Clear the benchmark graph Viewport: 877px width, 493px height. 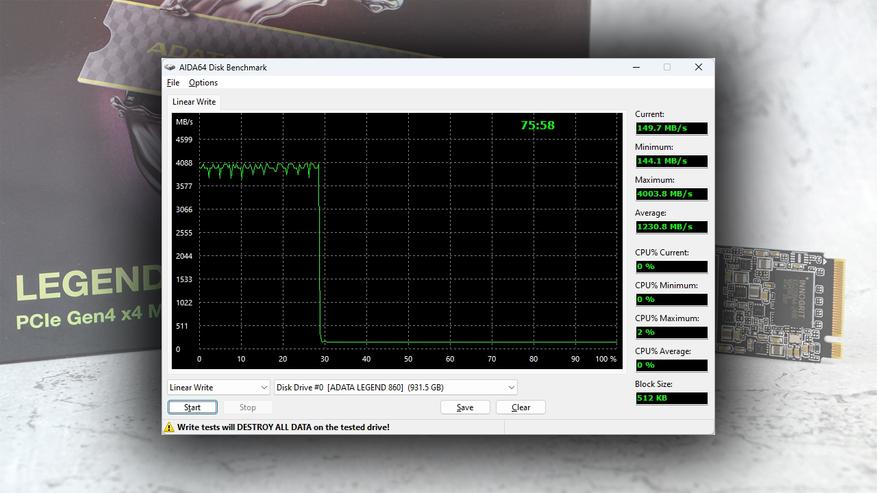coord(521,407)
